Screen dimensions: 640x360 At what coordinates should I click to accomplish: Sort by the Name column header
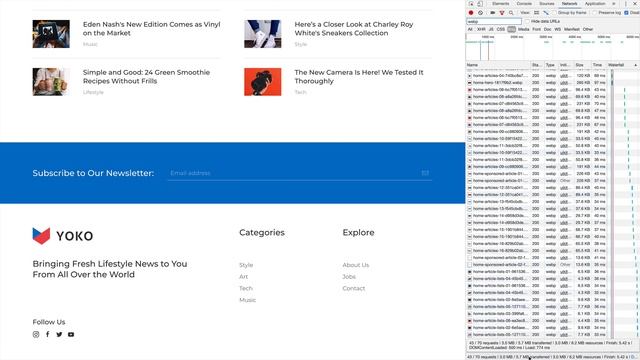pyautogui.click(x=498, y=65)
